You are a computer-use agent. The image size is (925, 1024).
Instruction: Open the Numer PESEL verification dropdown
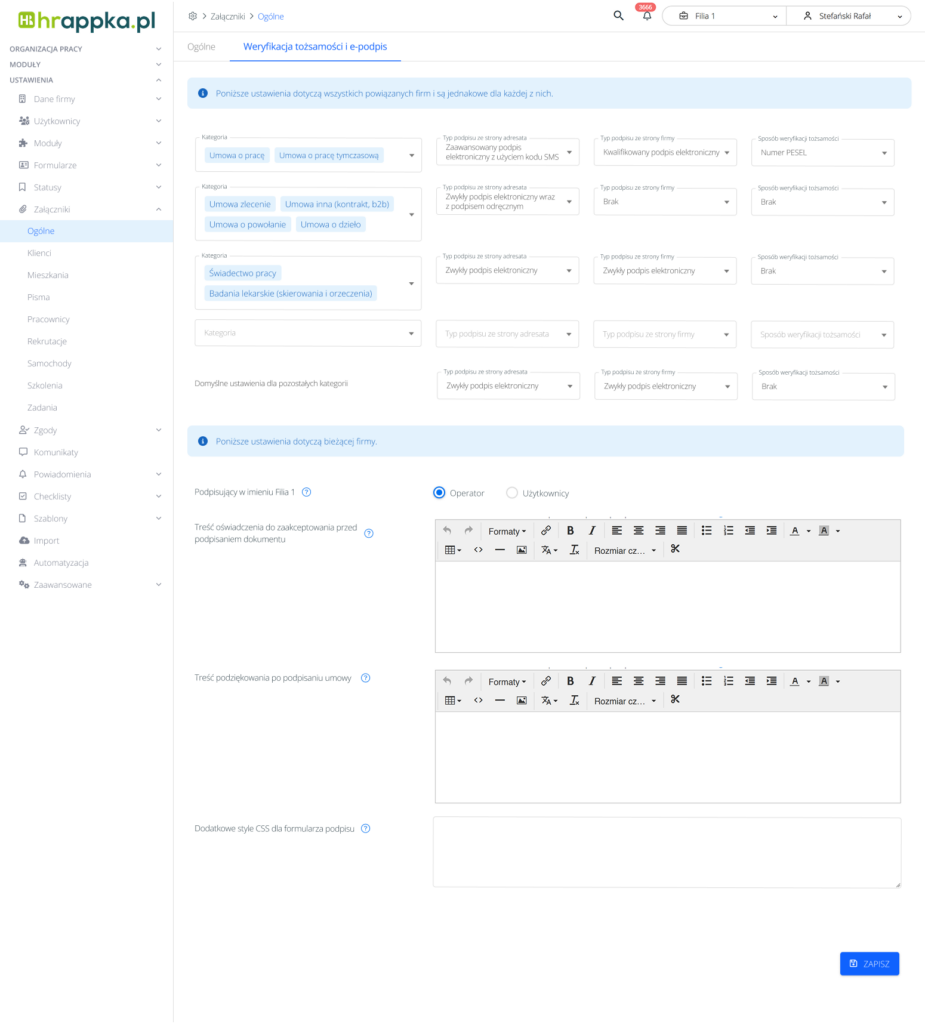822,153
